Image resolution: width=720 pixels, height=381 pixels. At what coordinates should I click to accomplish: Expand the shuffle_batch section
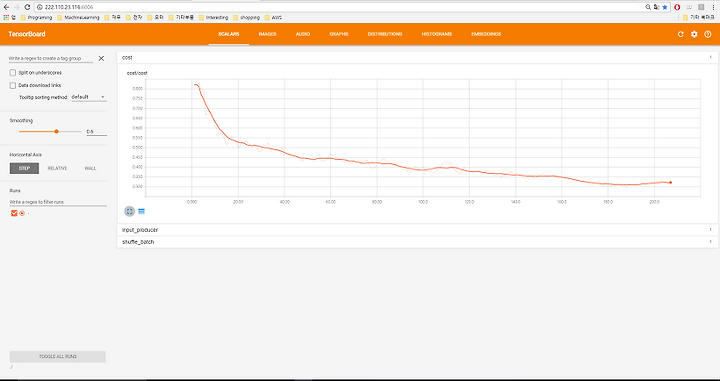point(417,242)
